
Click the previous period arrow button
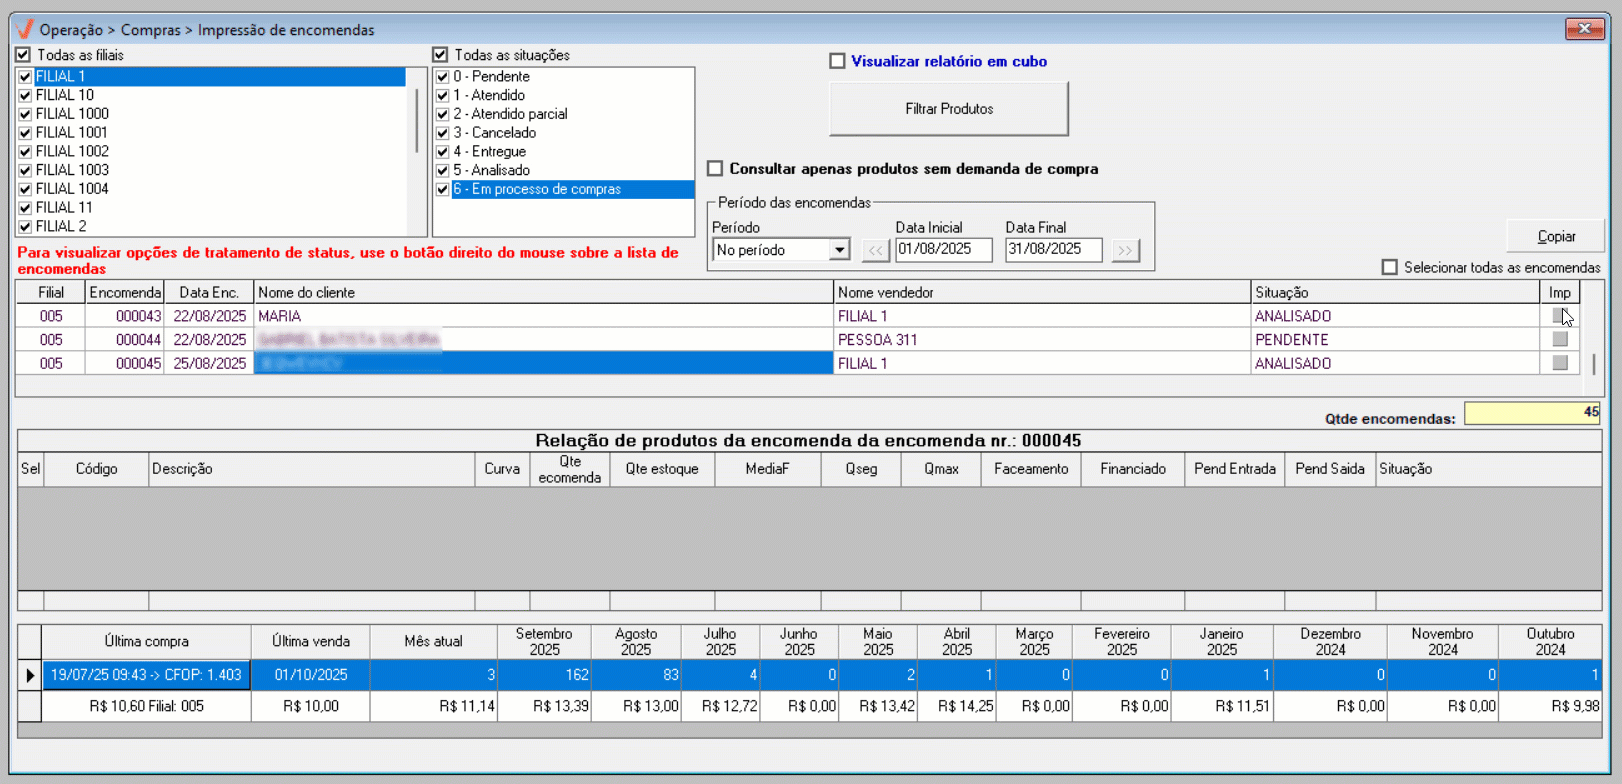875,250
